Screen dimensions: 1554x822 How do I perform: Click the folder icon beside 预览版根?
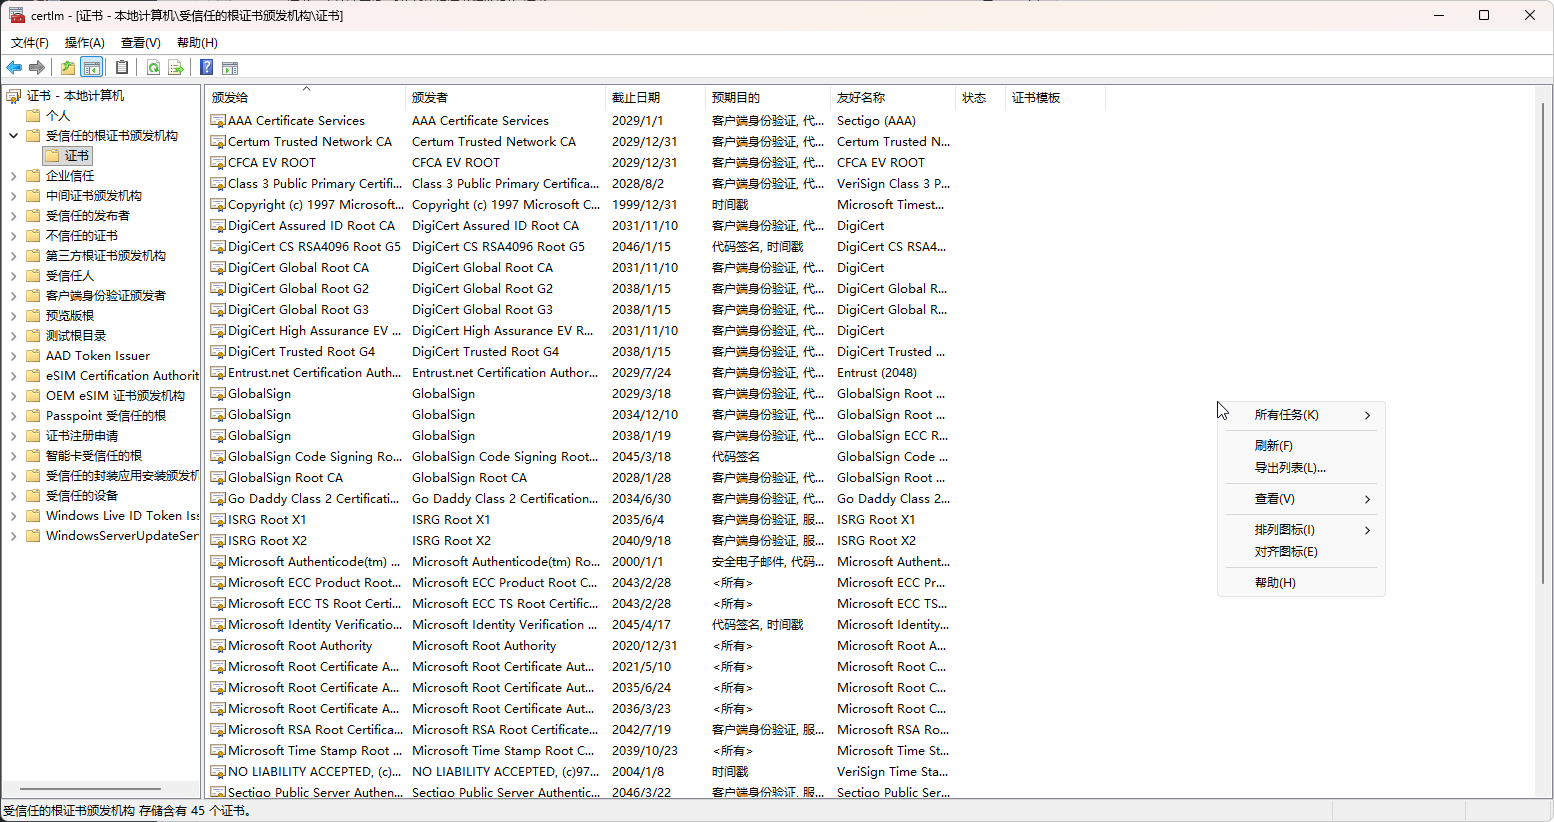(33, 316)
